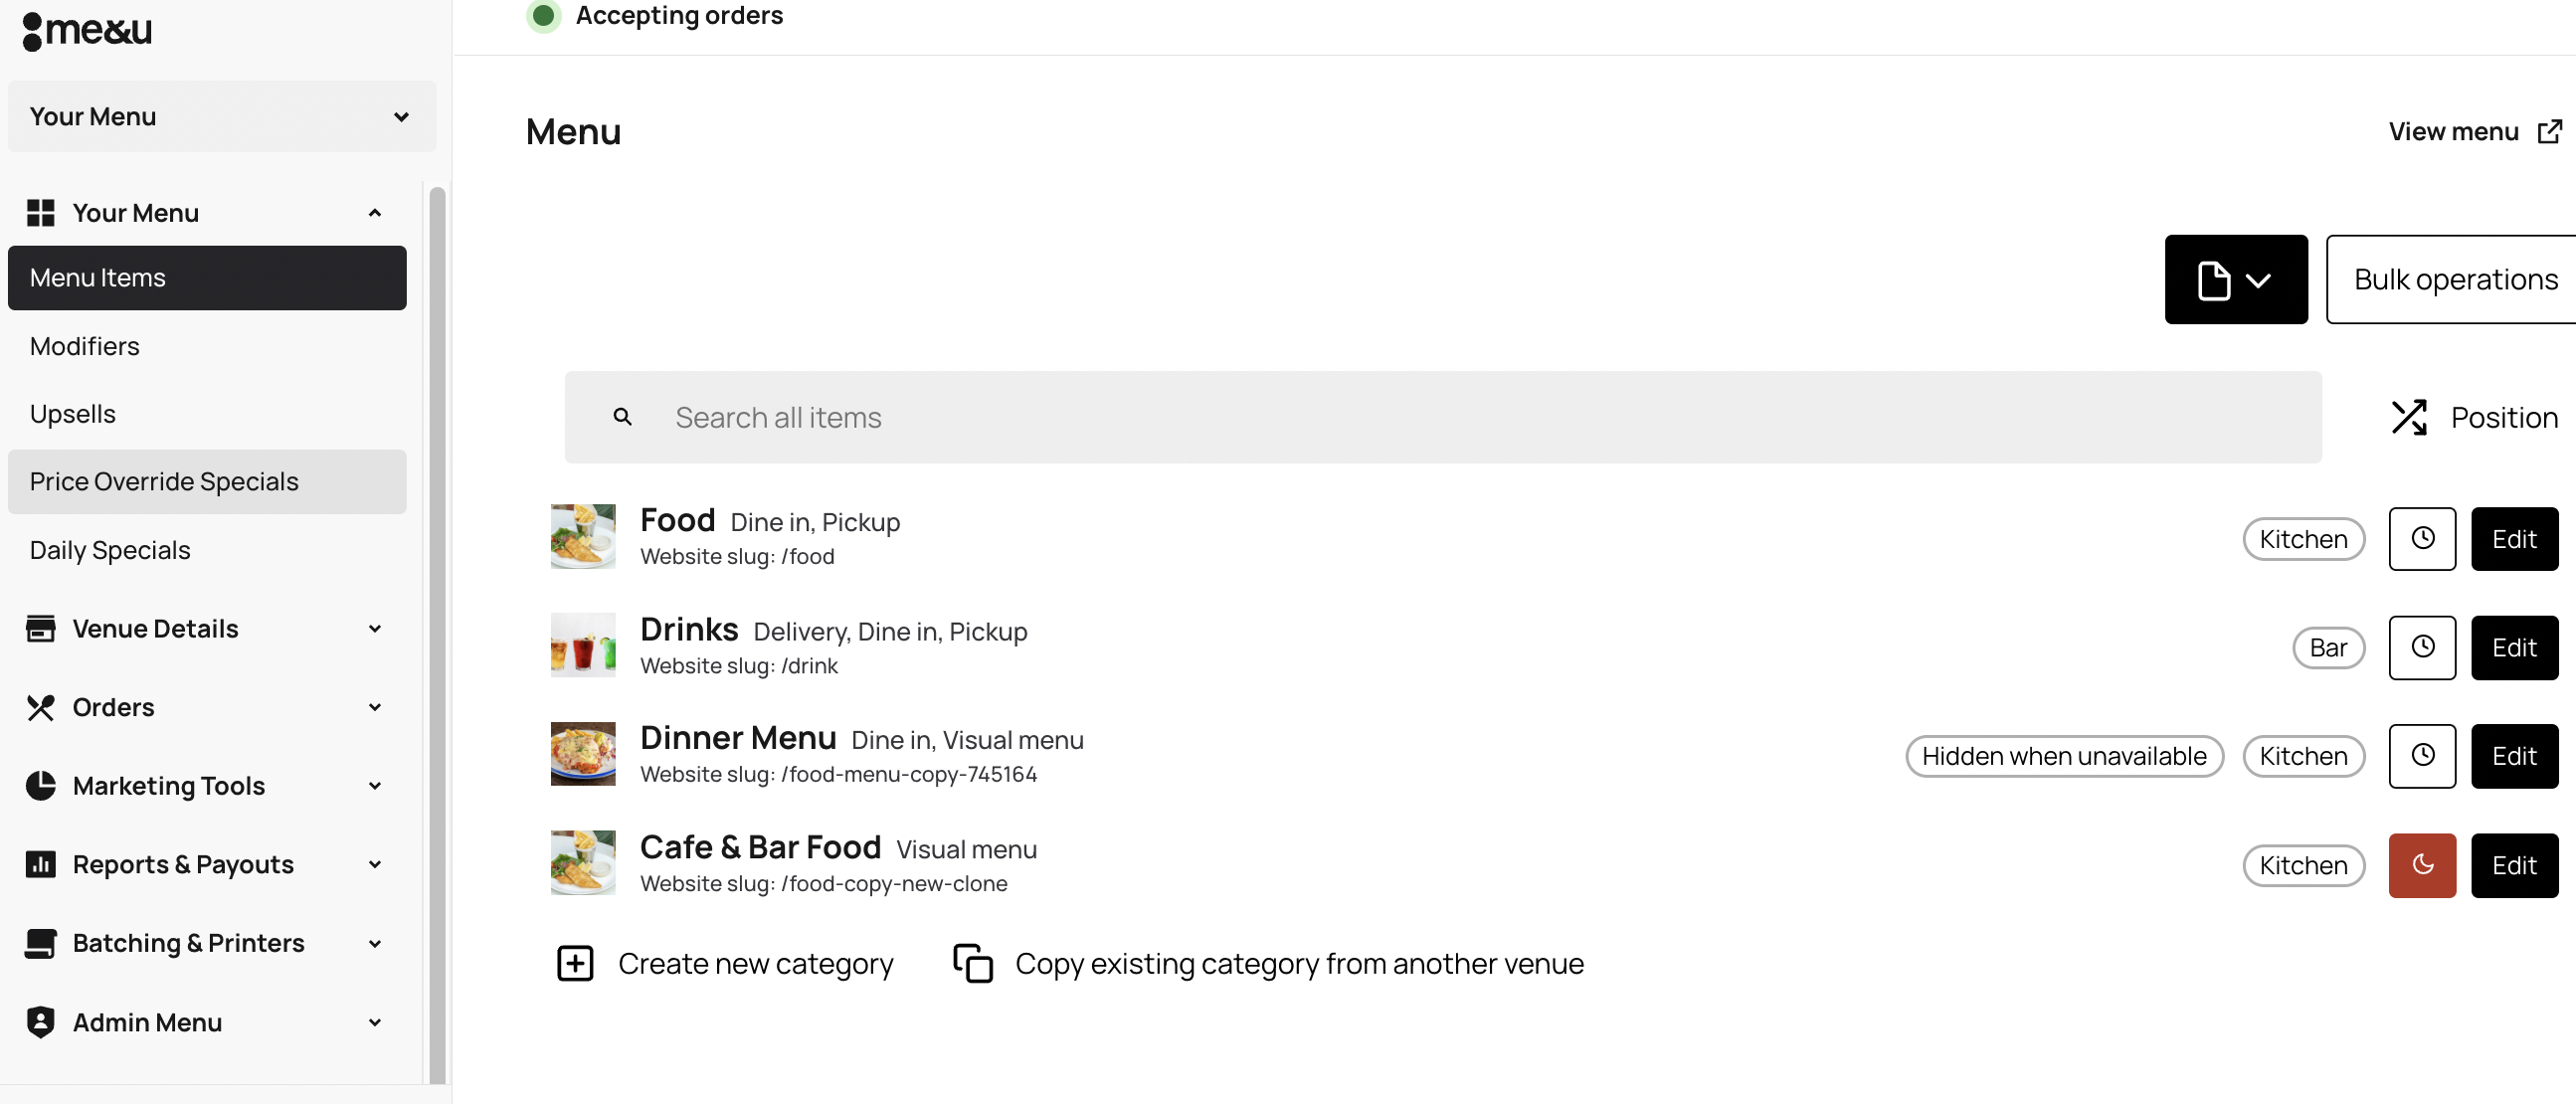Open Bulk operations
This screenshot has width=2576, height=1104.
pos(2454,279)
